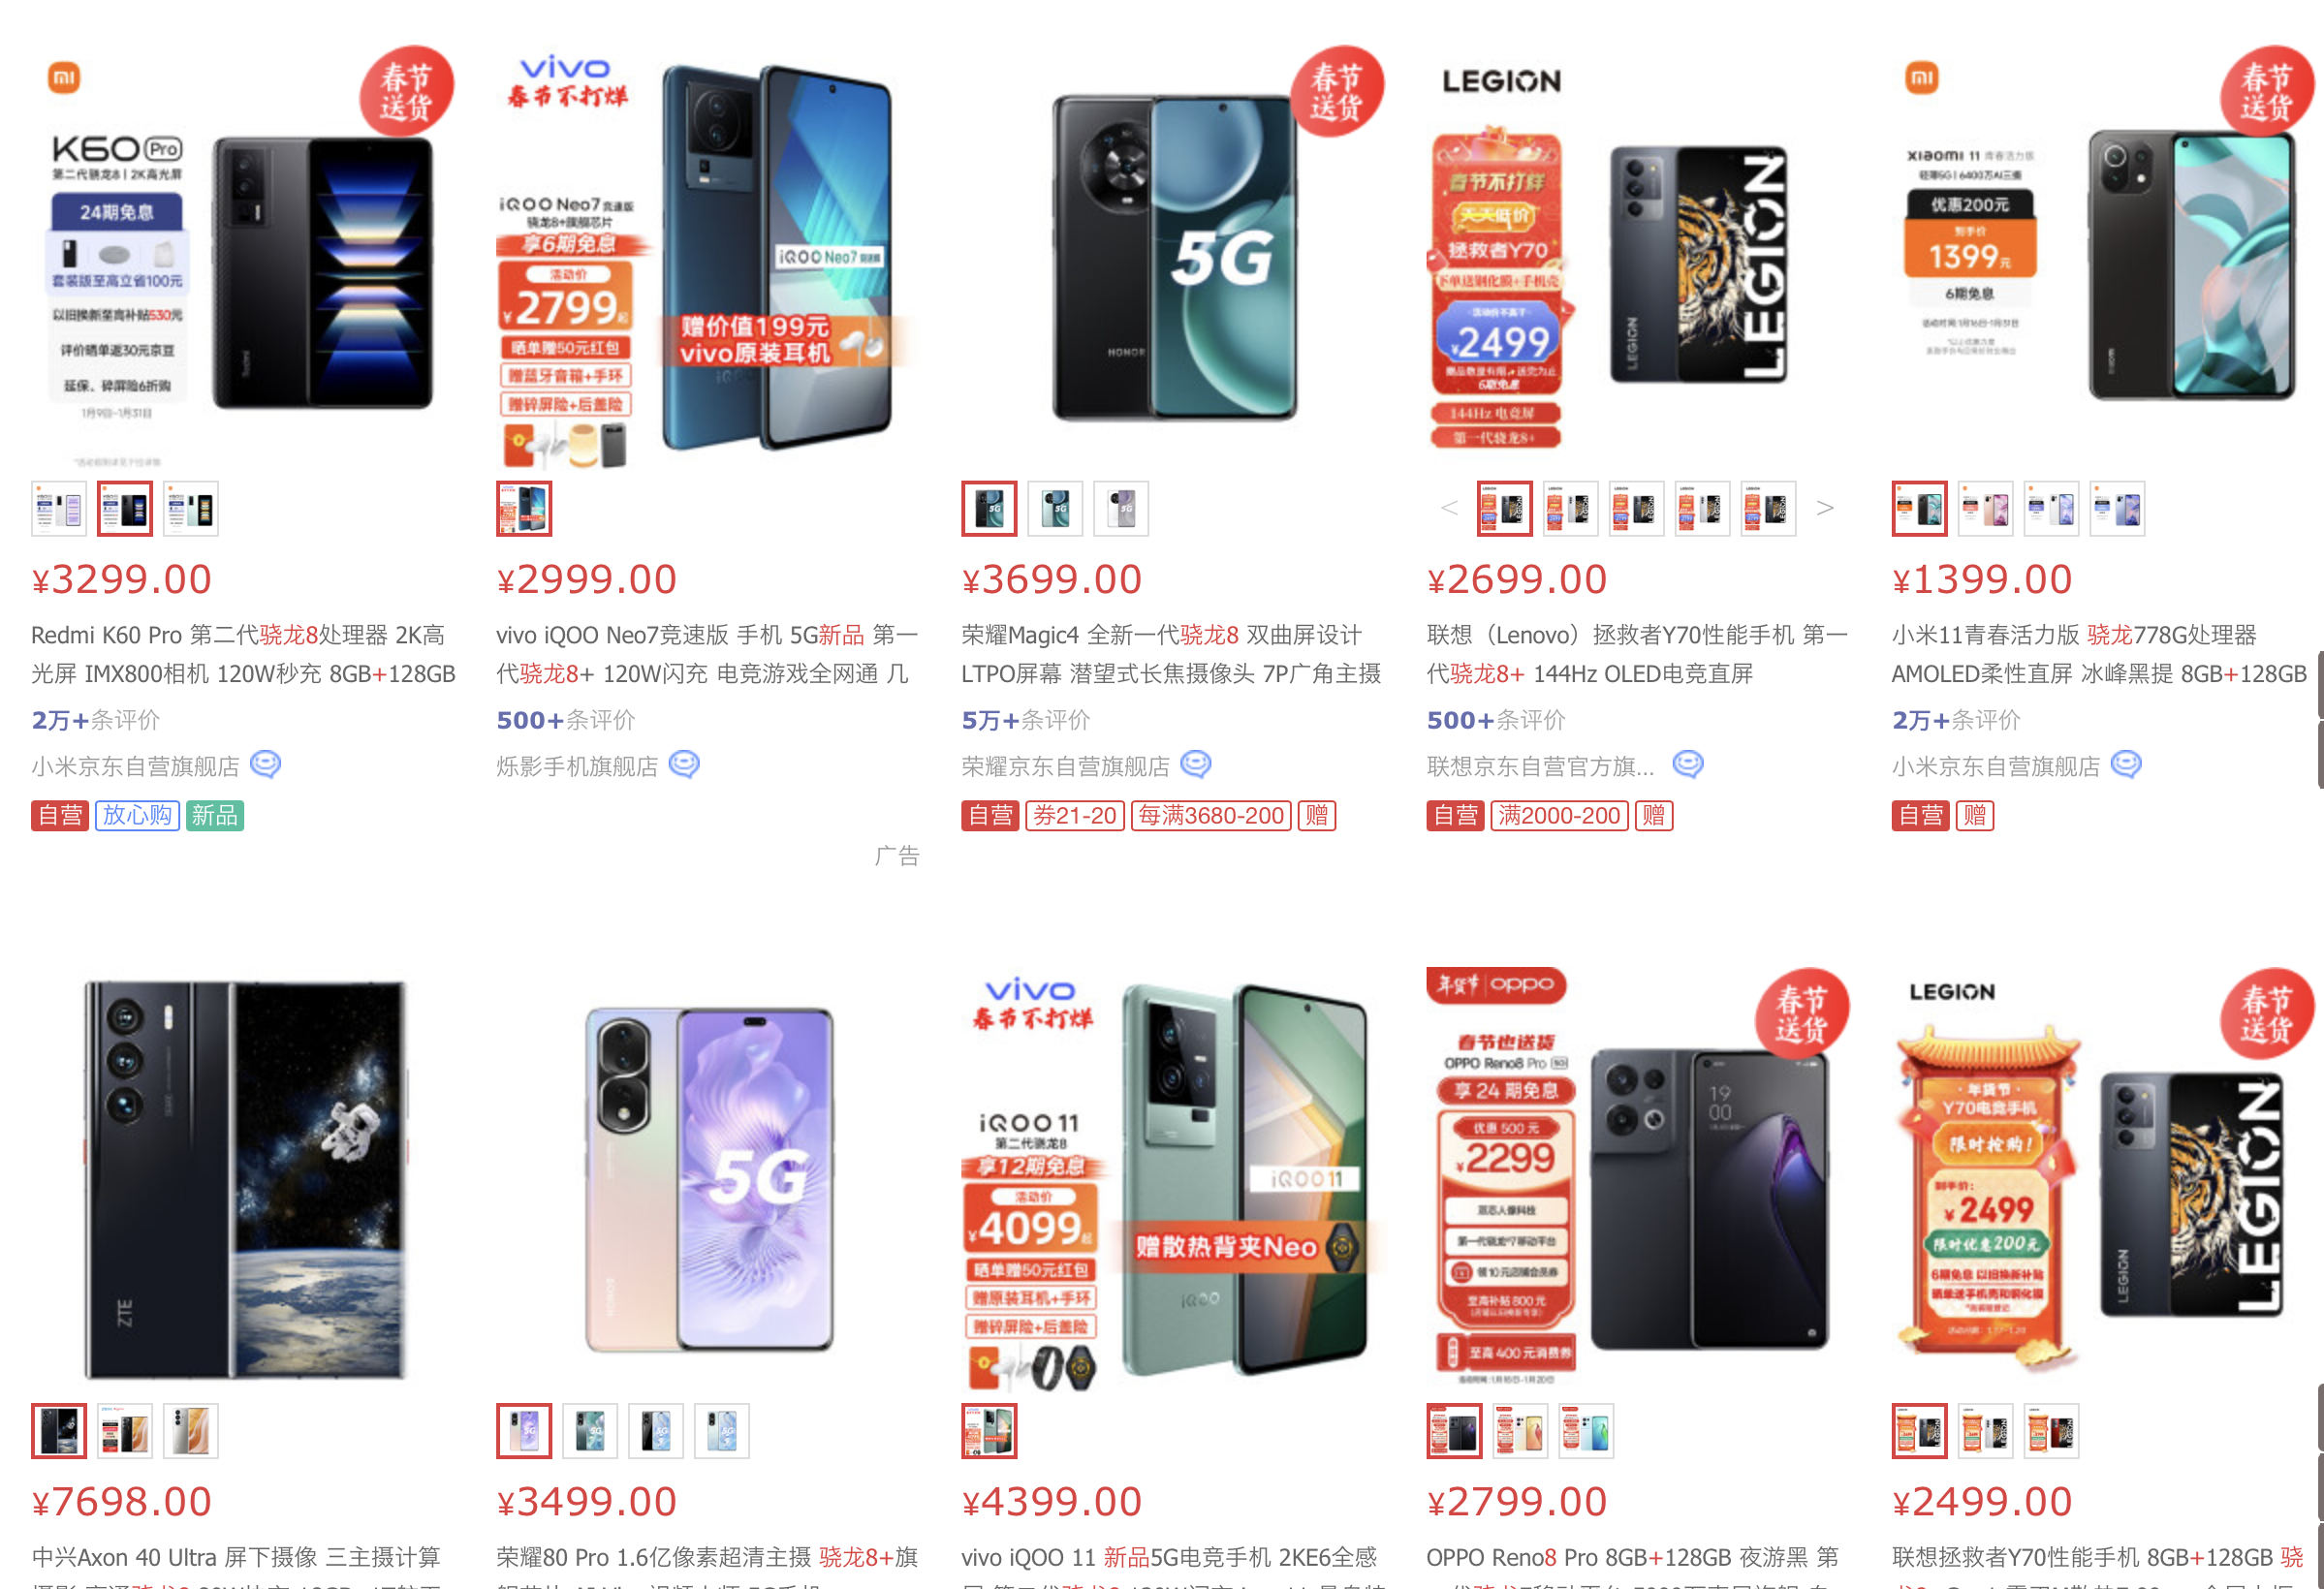Select second color variant of 荣耀Magic4

pyautogui.click(x=1055, y=509)
